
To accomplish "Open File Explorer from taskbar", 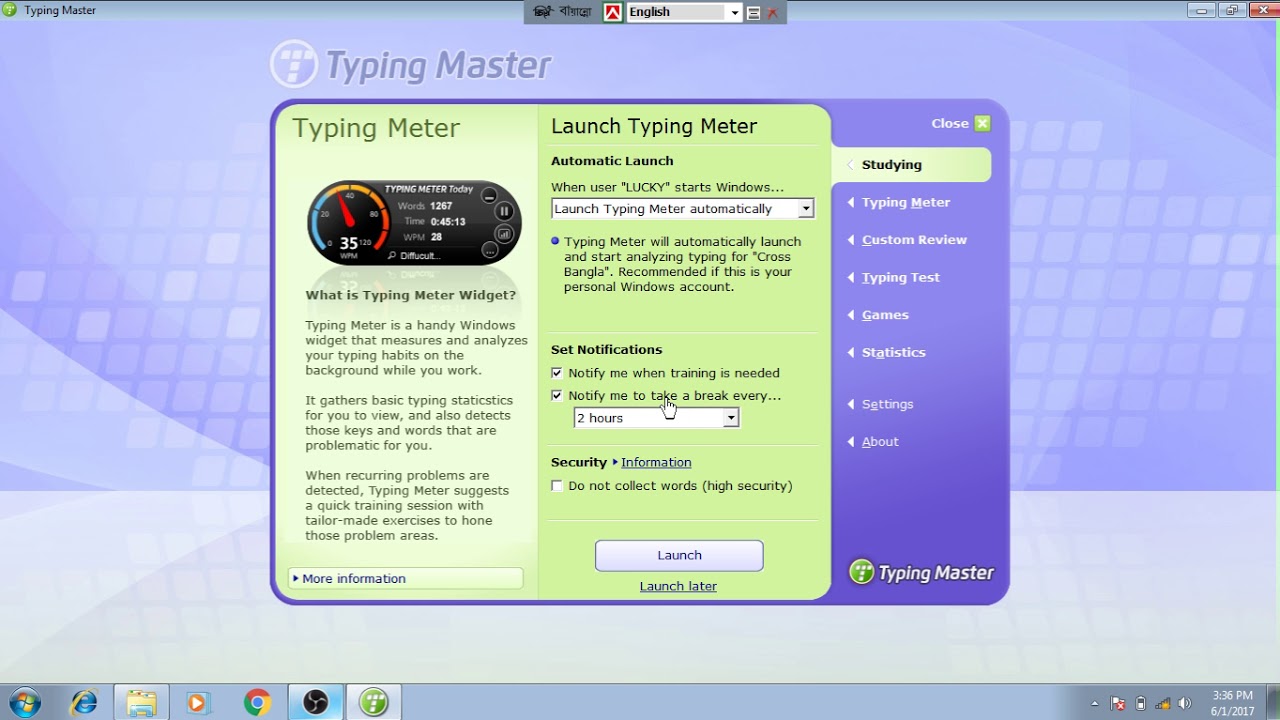I will (x=141, y=703).
